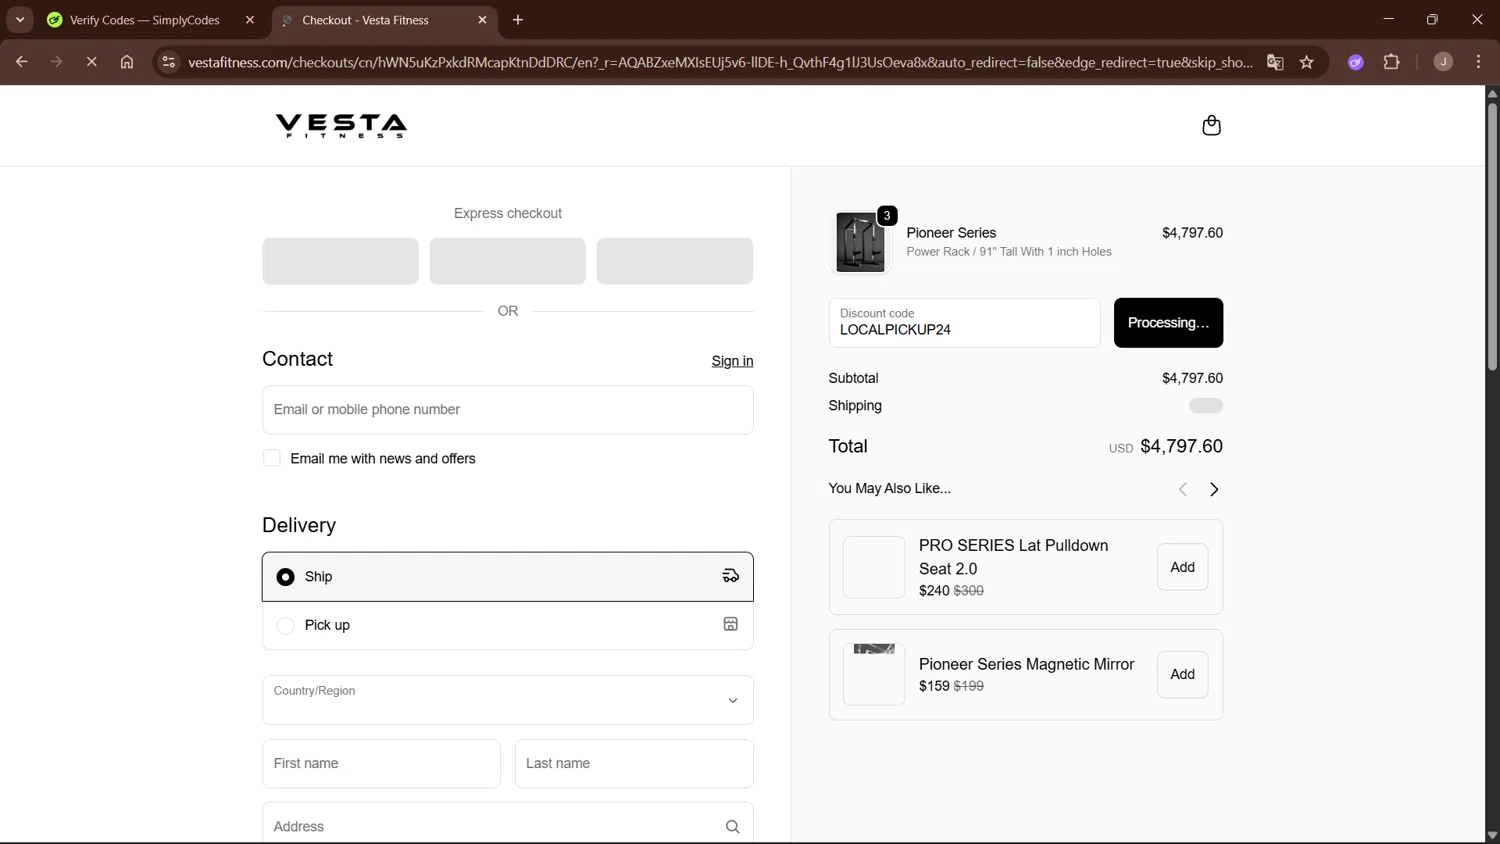The width and height of the screenshot is (1500, 844).
Task: Show next recommended products arrow
Action: click(x=1214, y=489)
